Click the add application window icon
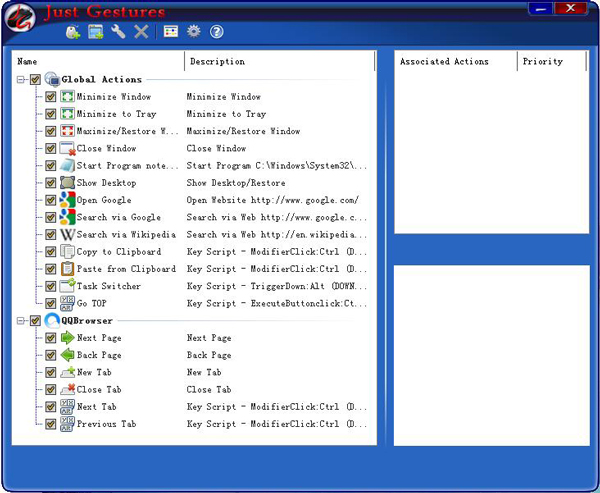Screen dimensions: 600x493 [96, 32]
